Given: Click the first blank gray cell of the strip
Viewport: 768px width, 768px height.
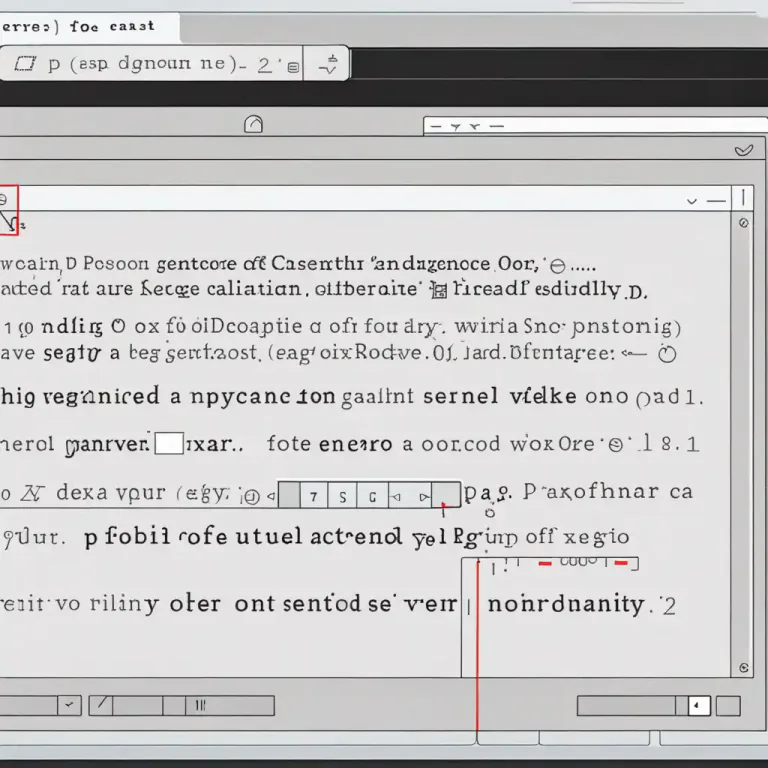Looking at the screenshot, I should coord(289,496).
